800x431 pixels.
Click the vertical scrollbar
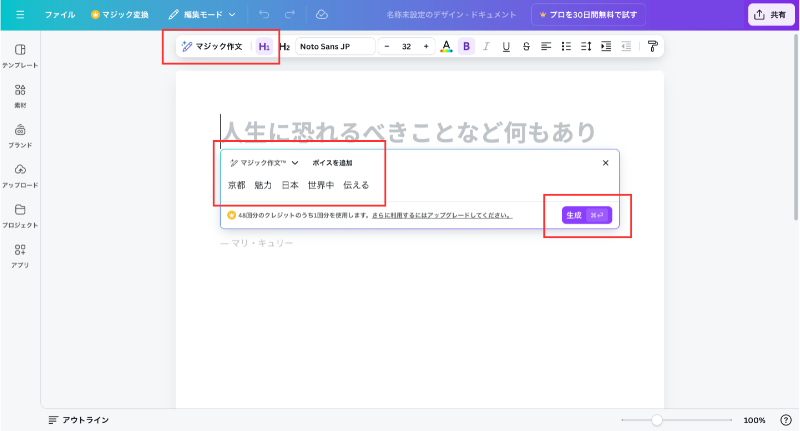point(796,127)
